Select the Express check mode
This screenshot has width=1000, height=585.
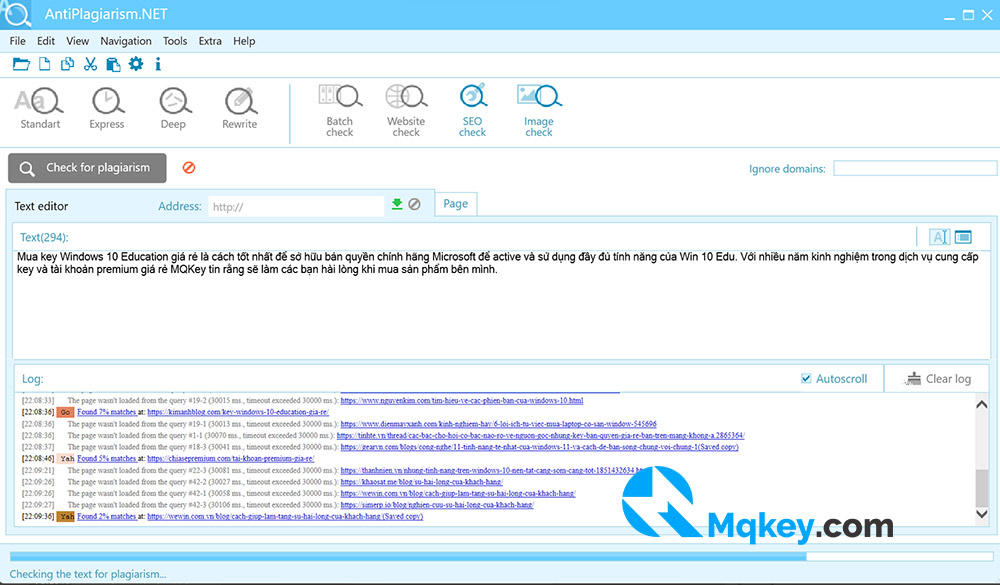pyautogui.click(x=107, y=108)
